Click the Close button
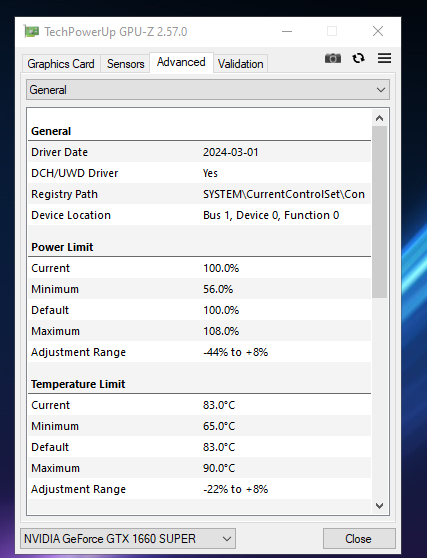The width and height of the screenshot is (427, 558). [359, 538]
